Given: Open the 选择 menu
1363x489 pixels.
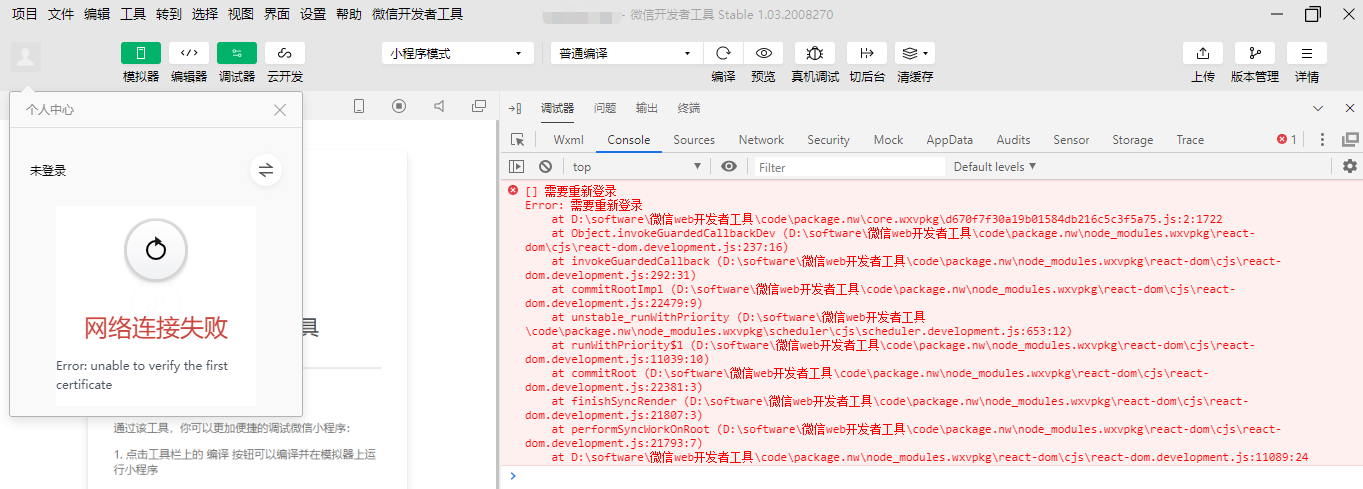Looking at the screenshot, I should coord(205,14).
